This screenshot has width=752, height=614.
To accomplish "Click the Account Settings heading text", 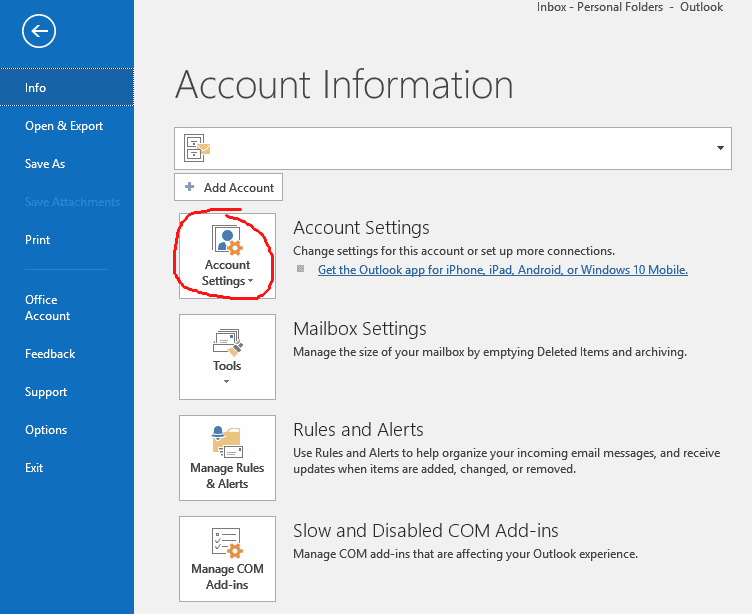I will tap(361, 227).
